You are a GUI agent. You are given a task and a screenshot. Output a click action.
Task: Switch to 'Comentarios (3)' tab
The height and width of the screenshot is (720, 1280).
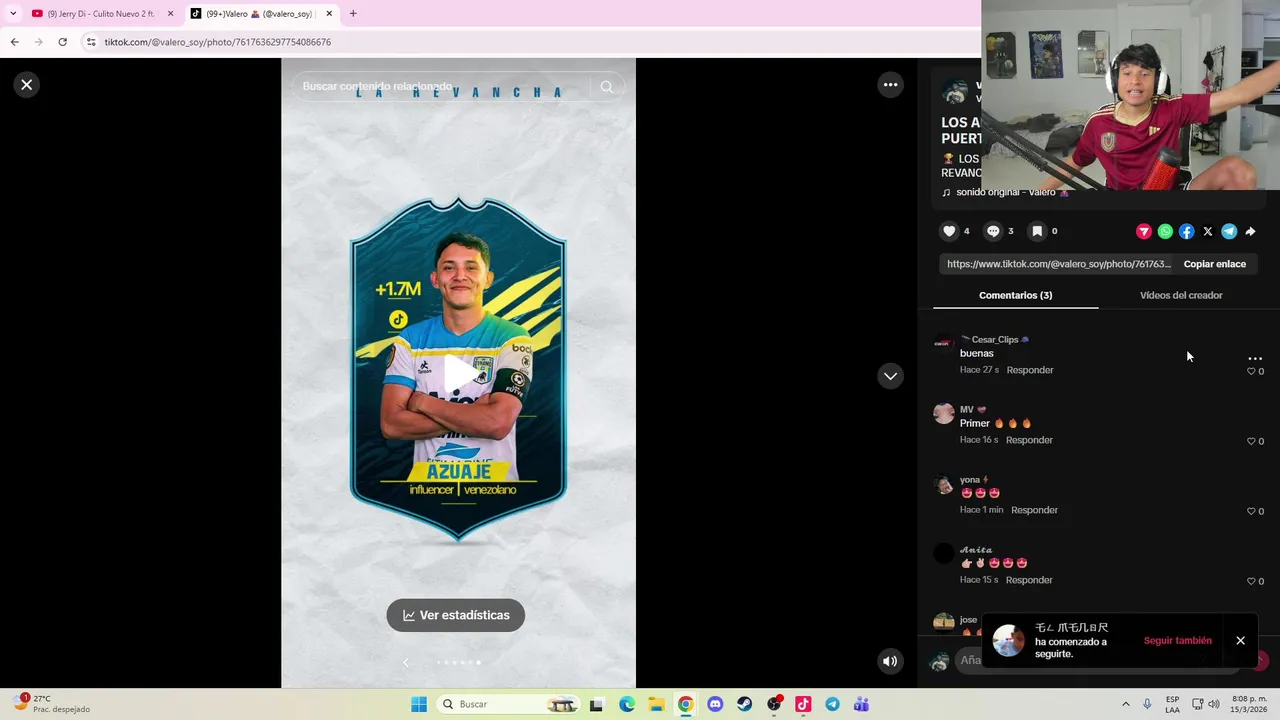(1015, 295)
